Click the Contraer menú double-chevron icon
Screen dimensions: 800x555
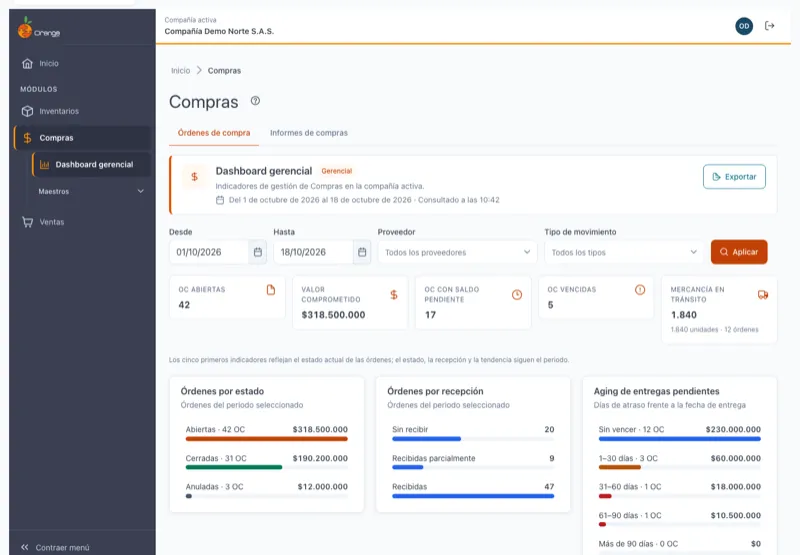(x=24, y=547)
